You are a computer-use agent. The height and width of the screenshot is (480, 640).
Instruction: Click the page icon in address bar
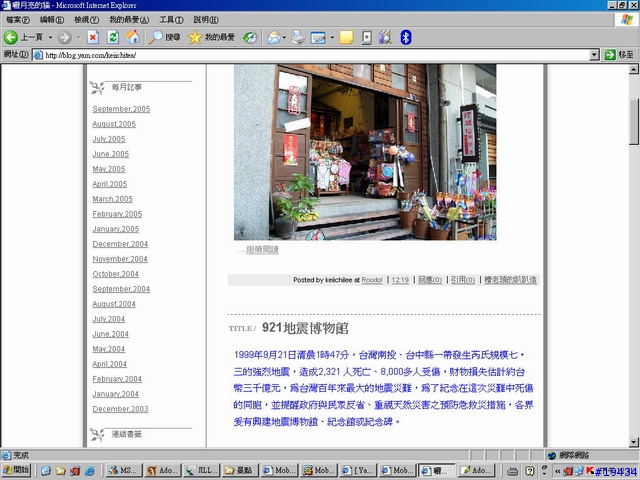(38, 55)
